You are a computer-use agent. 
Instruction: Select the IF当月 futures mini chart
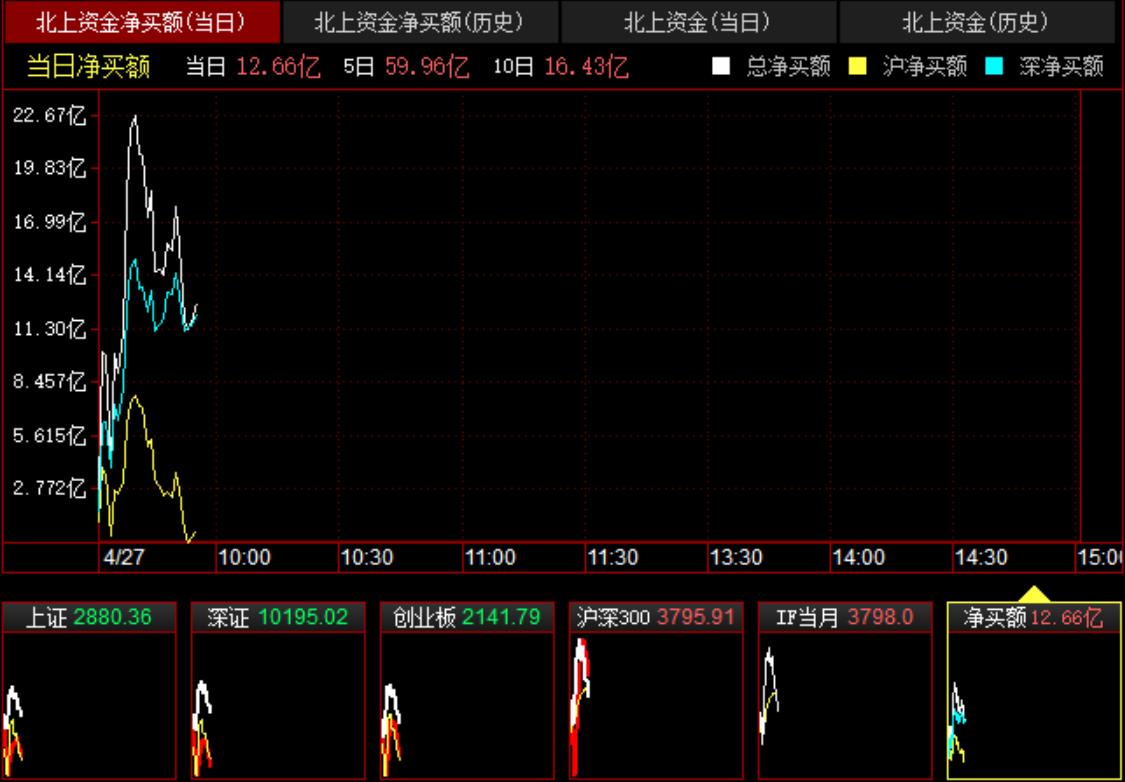845,690
